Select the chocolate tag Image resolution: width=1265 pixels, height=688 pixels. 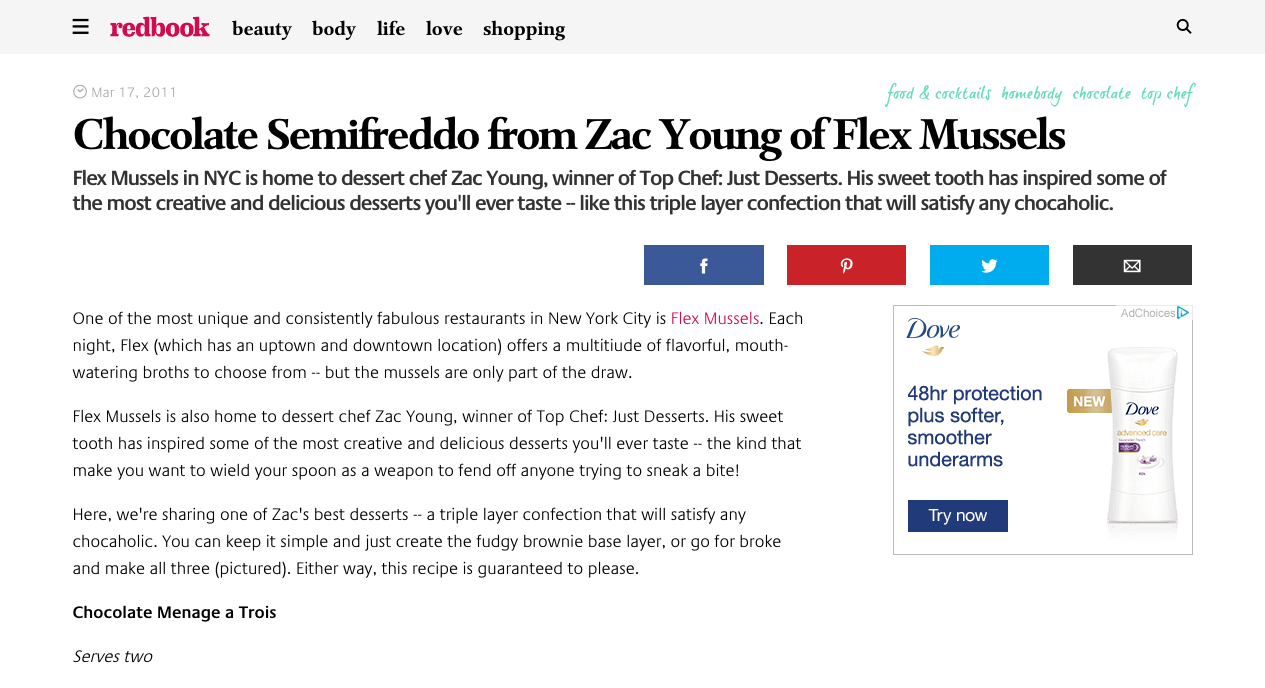coord(1101,94)
